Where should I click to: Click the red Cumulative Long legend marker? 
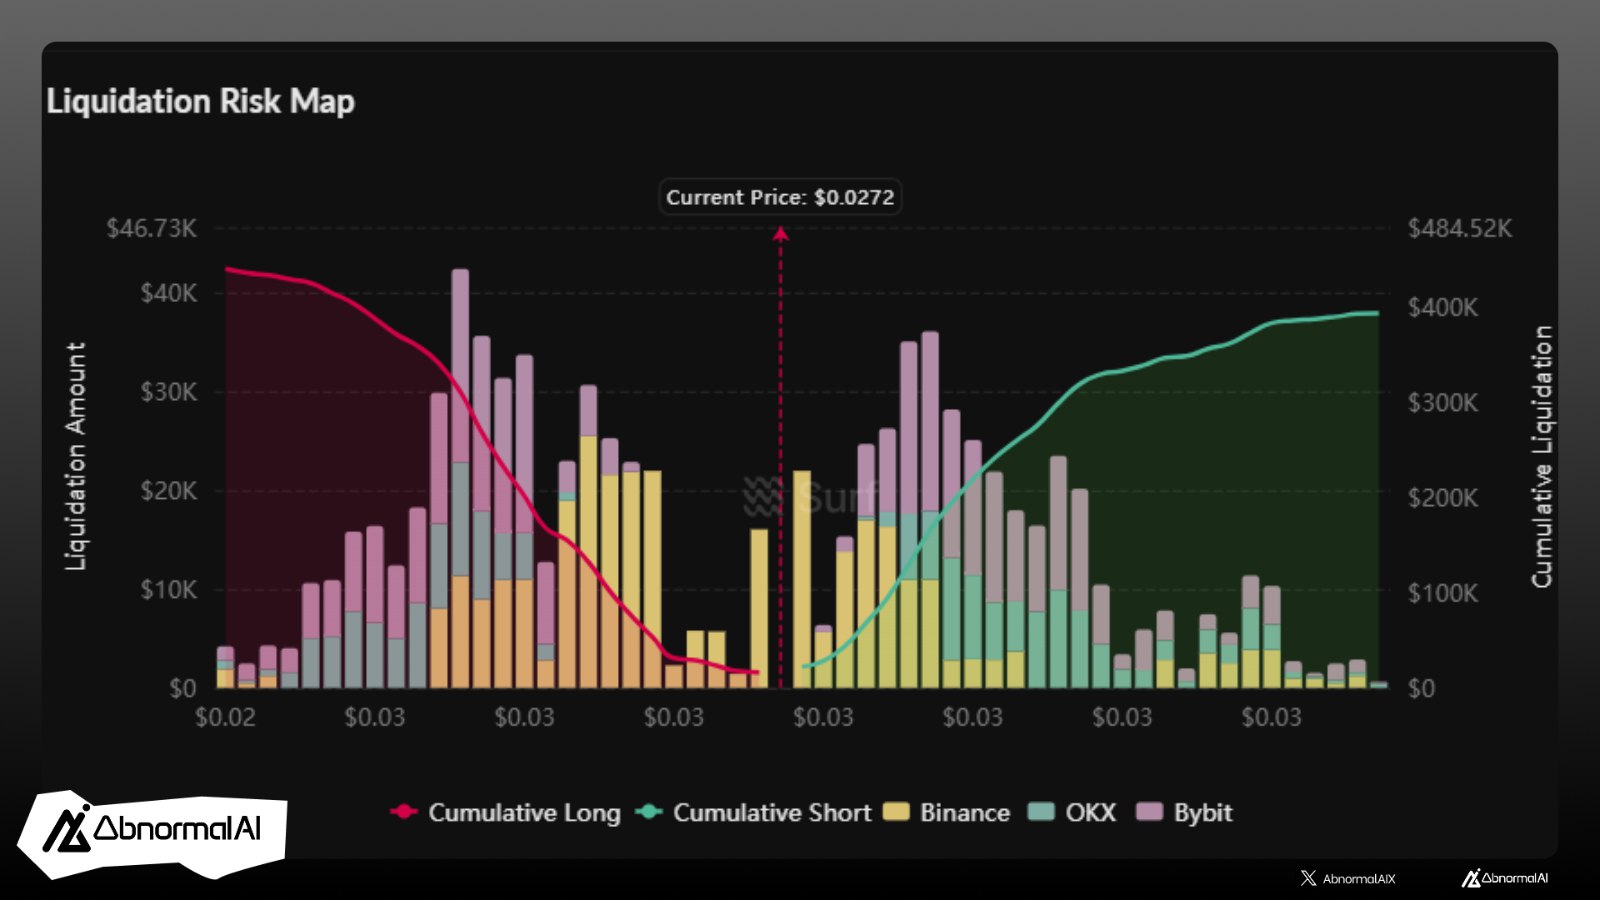click(x=404, y=812)
